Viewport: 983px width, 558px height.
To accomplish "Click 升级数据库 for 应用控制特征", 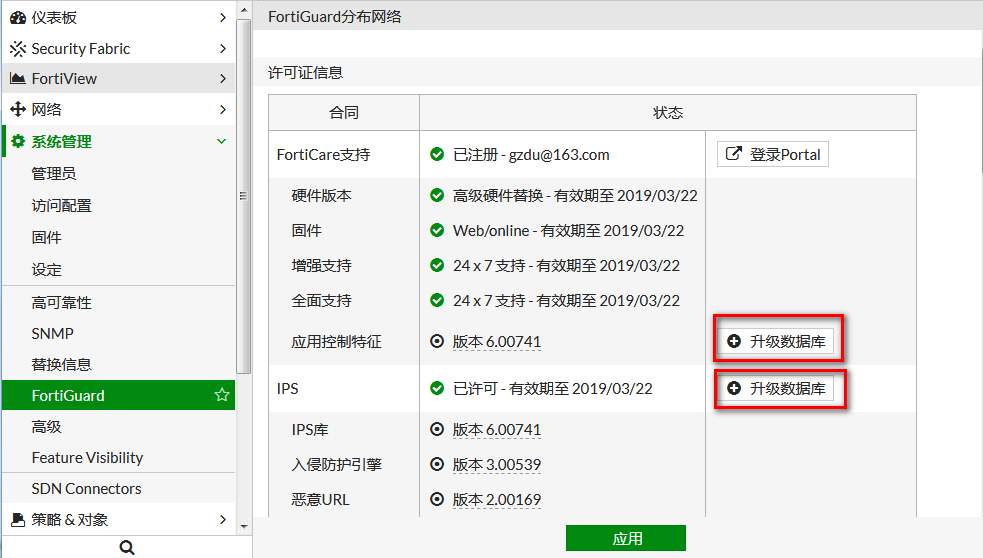I will click(777, 341).
